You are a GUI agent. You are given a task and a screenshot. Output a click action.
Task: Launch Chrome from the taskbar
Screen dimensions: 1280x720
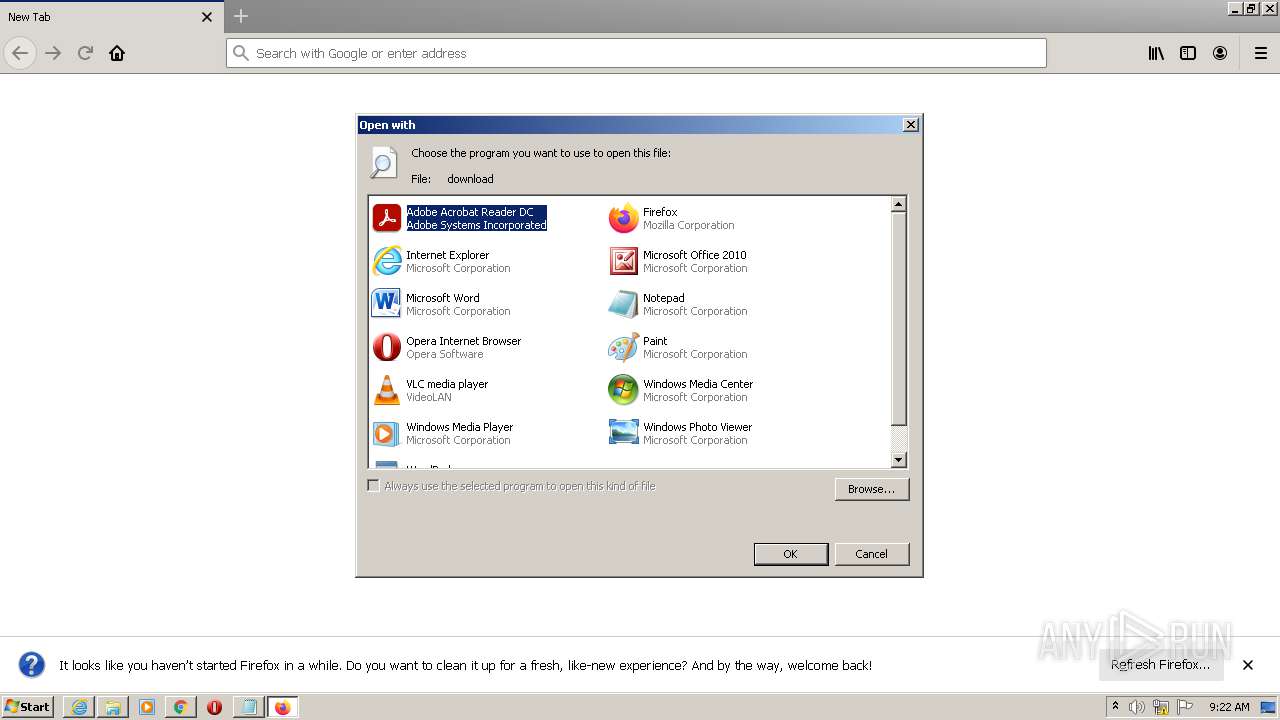pyautogui.click(x=180, y=707)
